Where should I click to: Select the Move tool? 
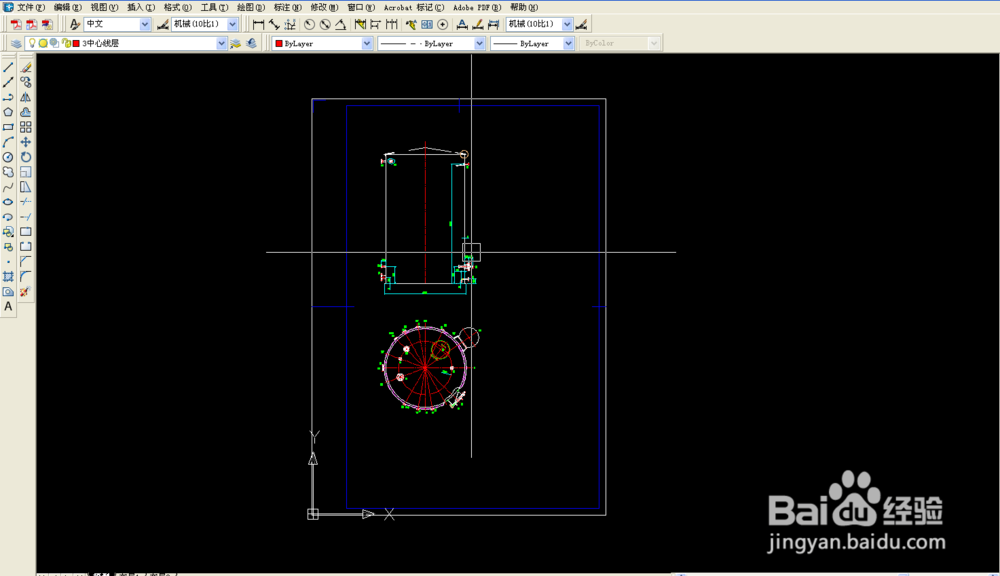[26, 142]
